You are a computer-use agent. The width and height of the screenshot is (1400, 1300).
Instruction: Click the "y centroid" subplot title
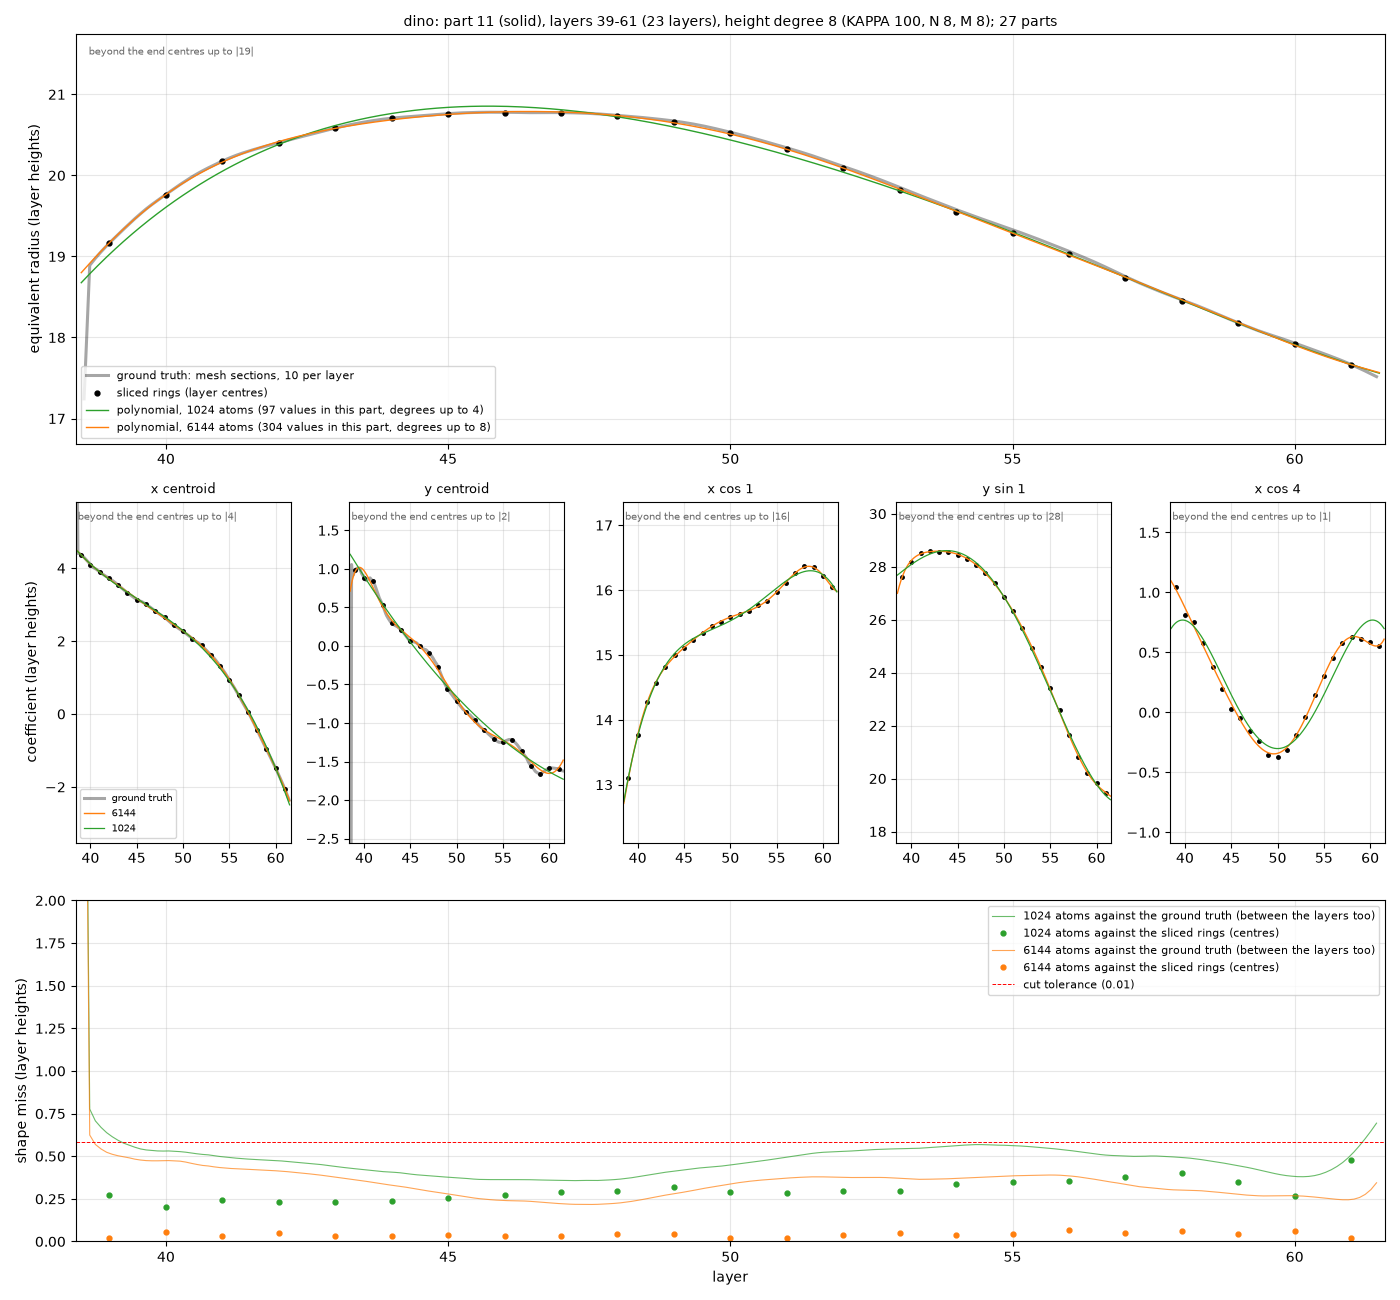pyautogui.click(x=457, y=489)
